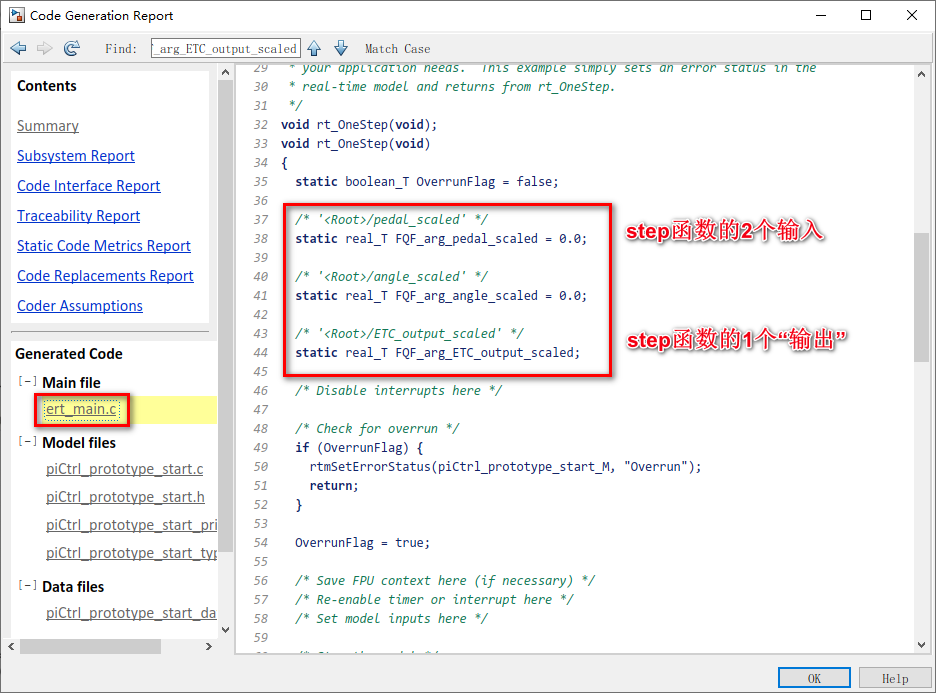
Task: Click the Code Generation Report window icon
Action: coord(17,15)
